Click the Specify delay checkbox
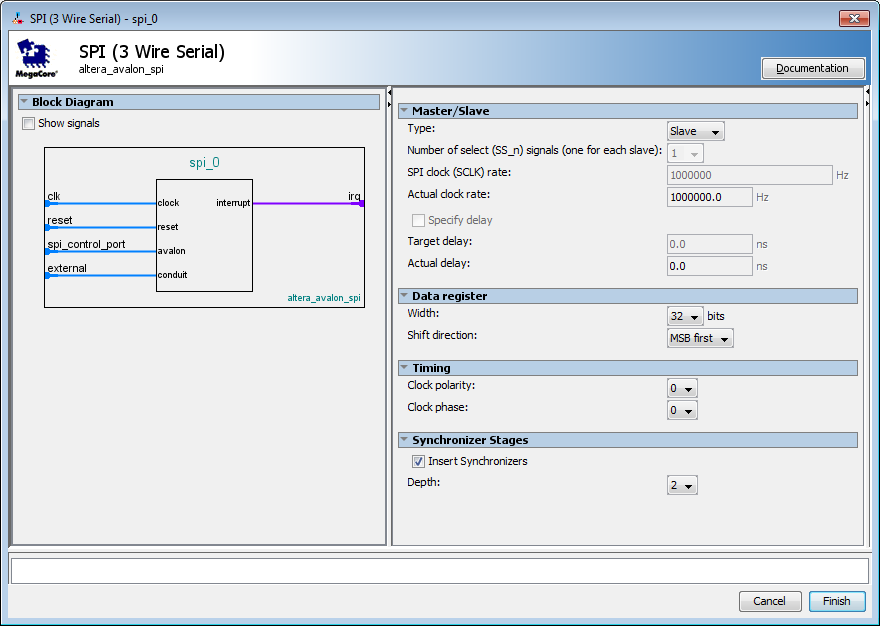880x626 pixels. [418, 220]
